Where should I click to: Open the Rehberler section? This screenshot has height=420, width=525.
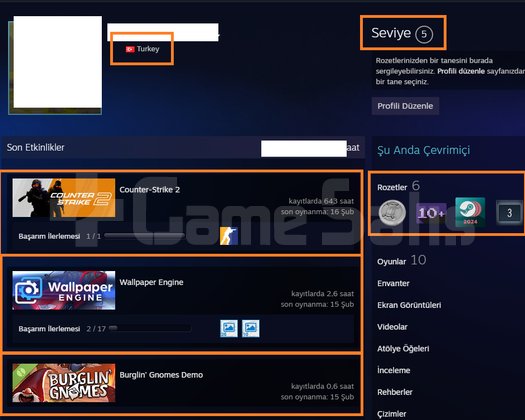[395, 392]
